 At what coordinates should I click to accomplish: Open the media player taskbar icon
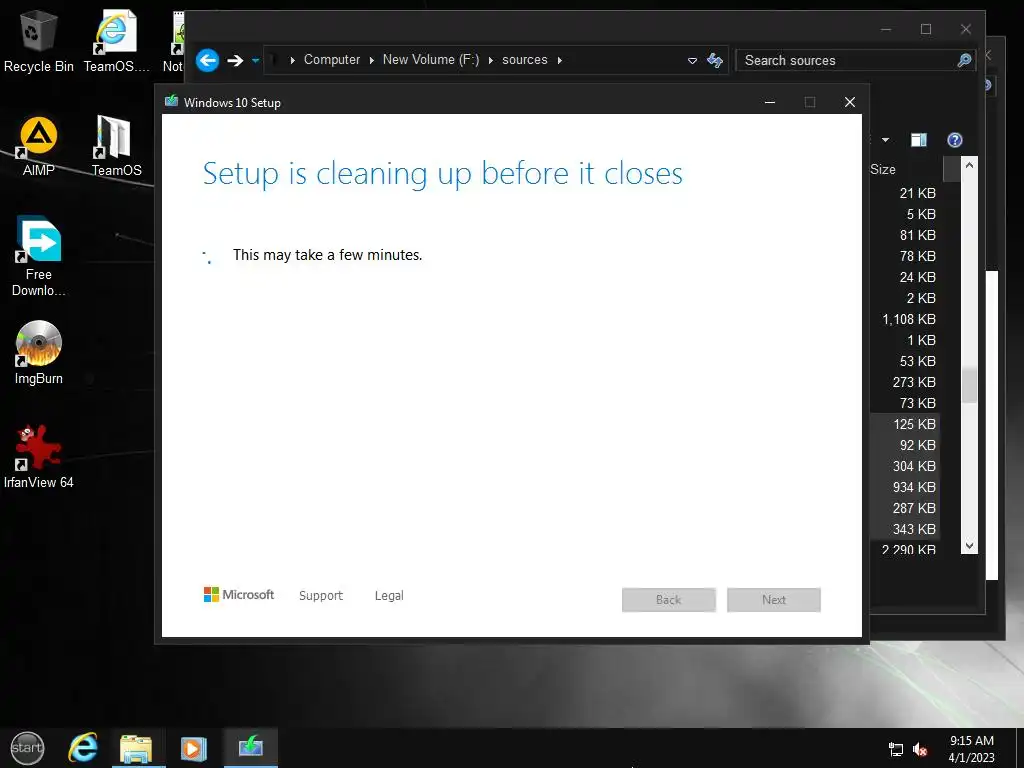coord(193,748)
